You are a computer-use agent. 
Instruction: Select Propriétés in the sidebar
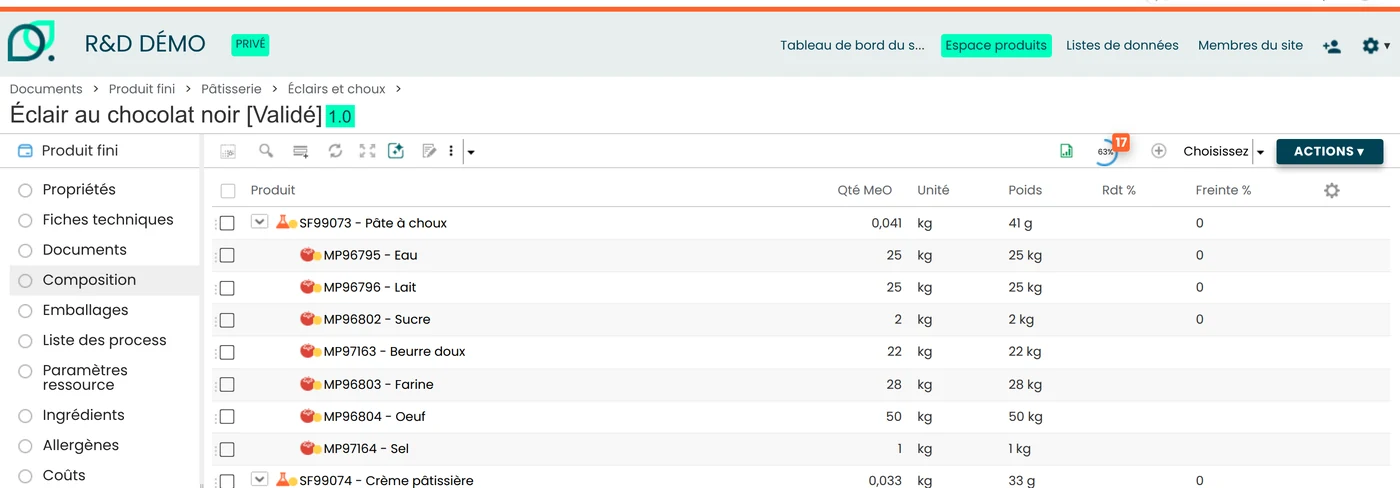(x=79, y=189)
